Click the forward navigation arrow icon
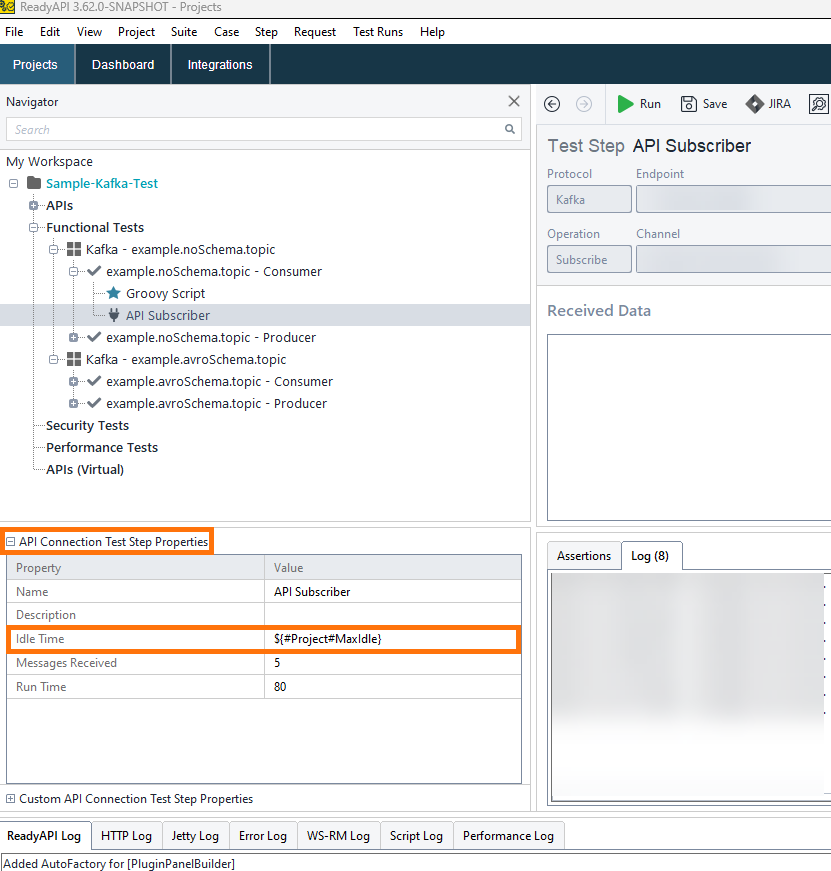This screenshot has height=871, width=831. click(x=584, y=104)
